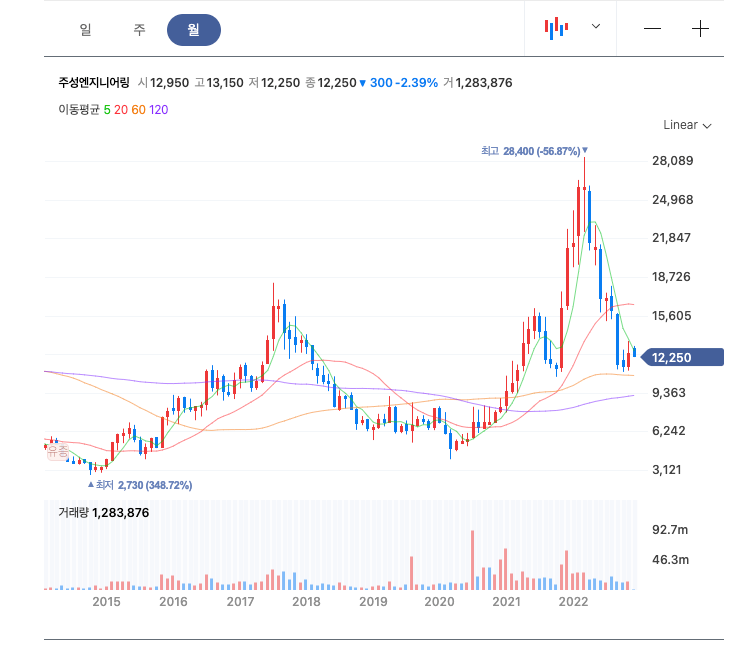Click the 이동평균 label

pos(79,110)
